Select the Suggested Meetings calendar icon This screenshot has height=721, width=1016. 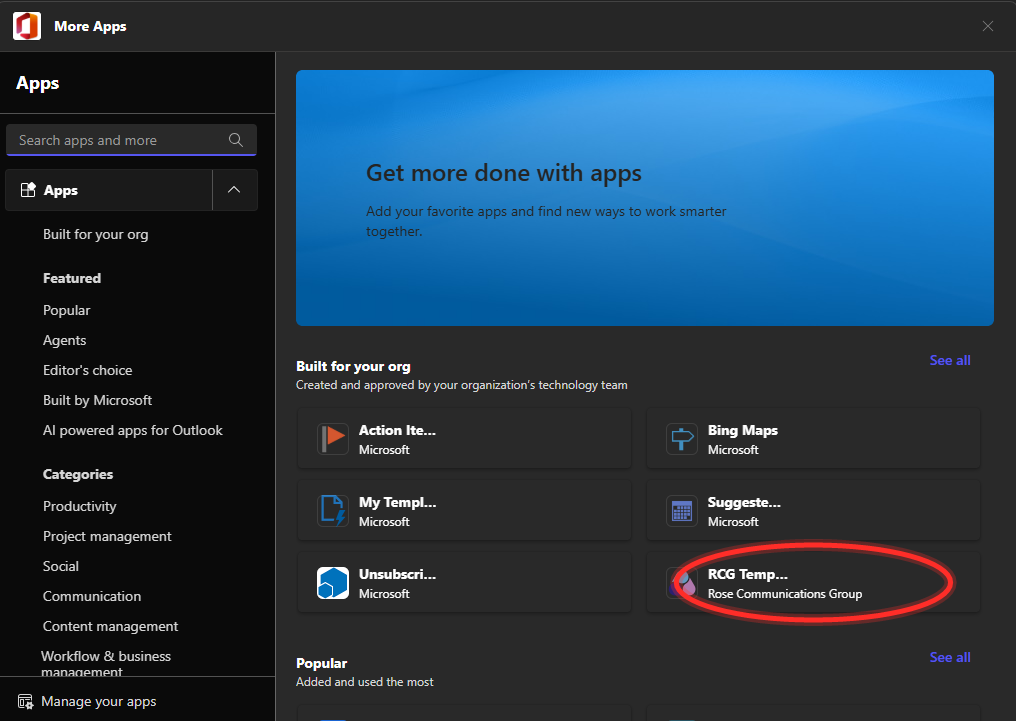point(682,510)
